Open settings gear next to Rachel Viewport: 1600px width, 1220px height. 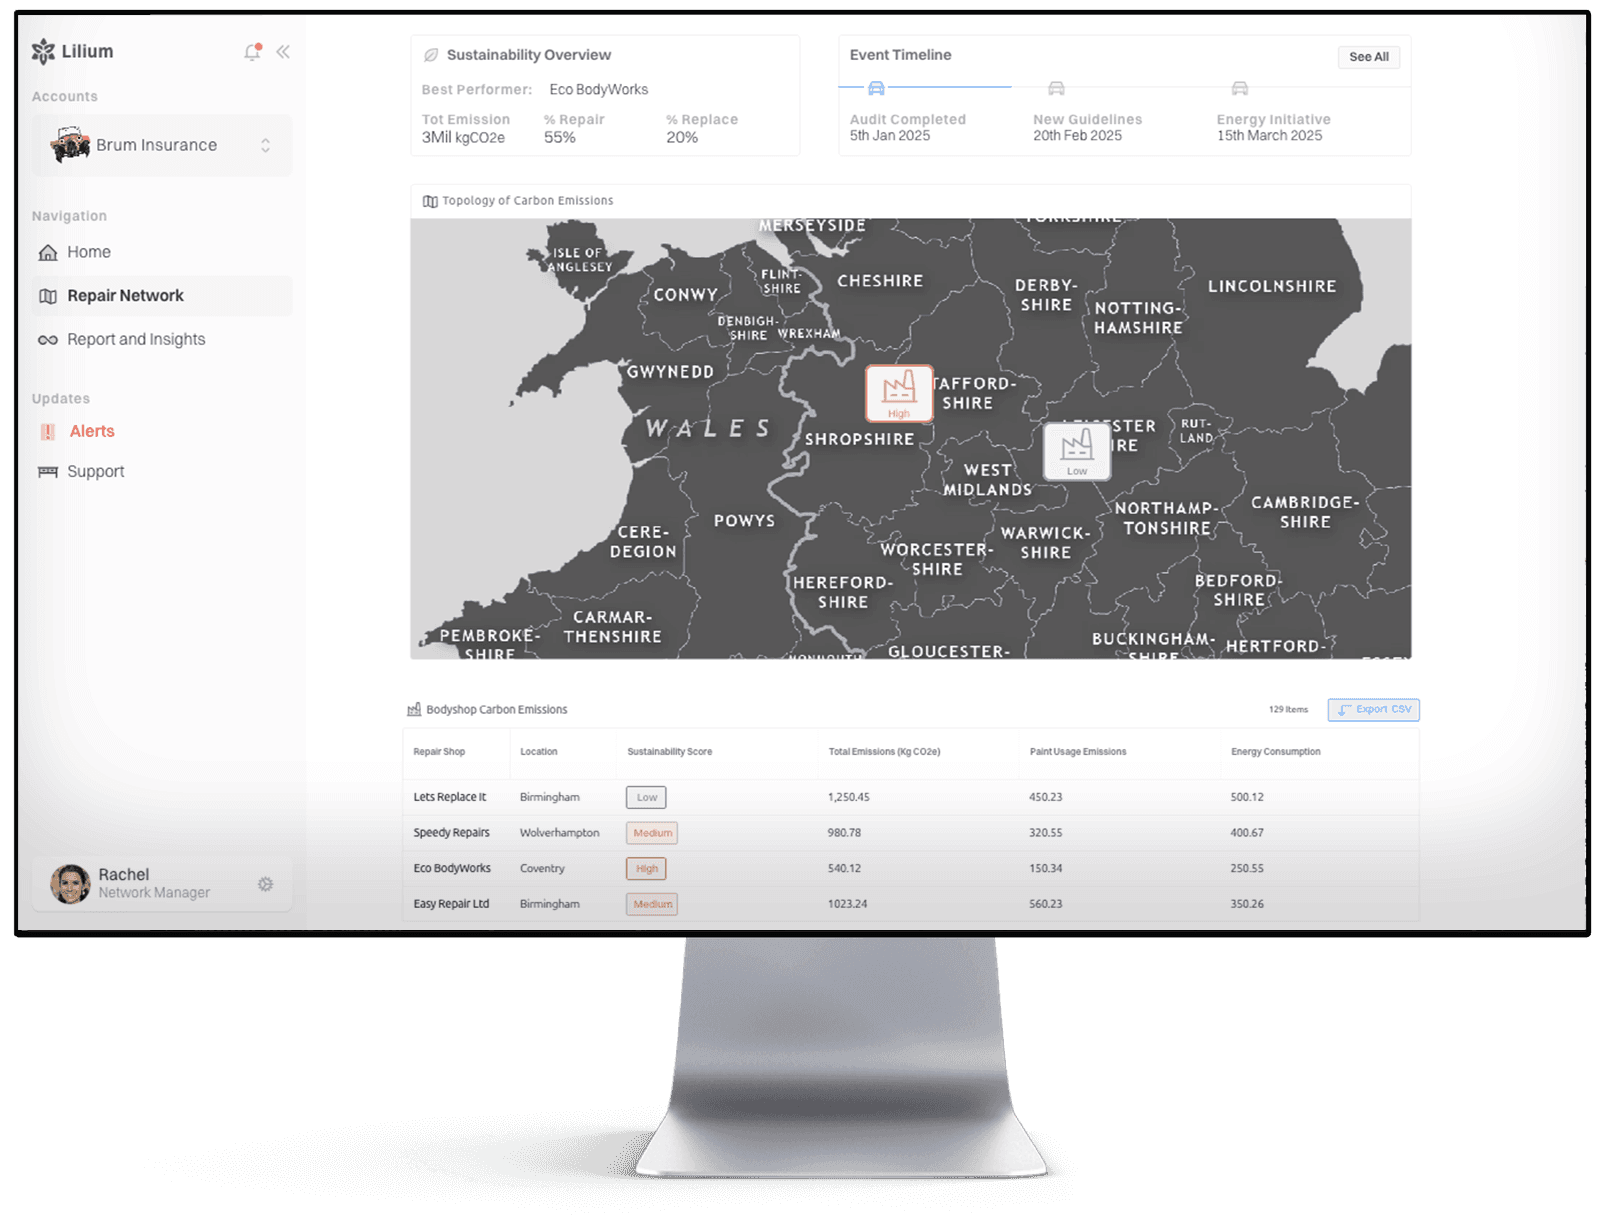[265, 884]
